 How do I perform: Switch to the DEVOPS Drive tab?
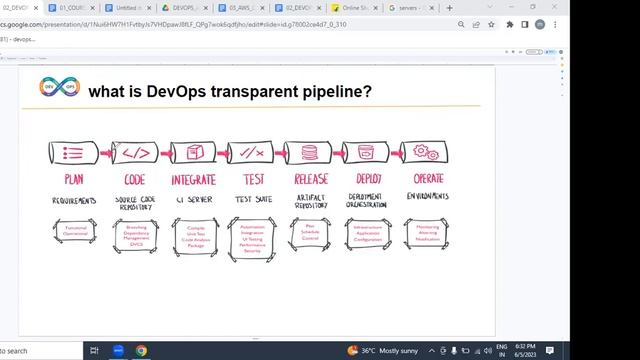click(185, 8)
